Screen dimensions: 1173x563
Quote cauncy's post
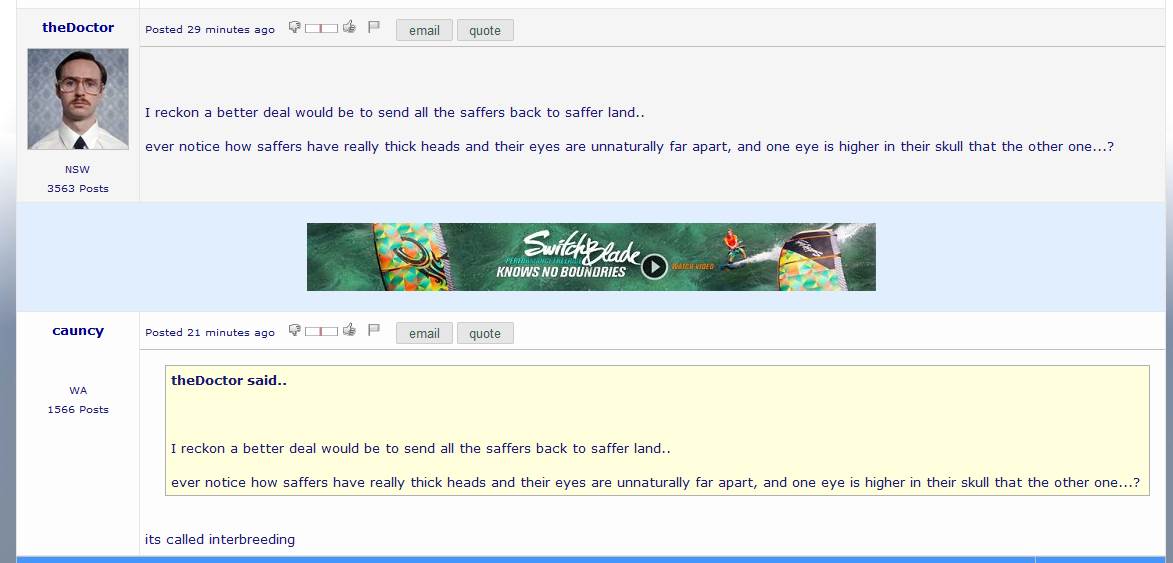pos(485,333)
